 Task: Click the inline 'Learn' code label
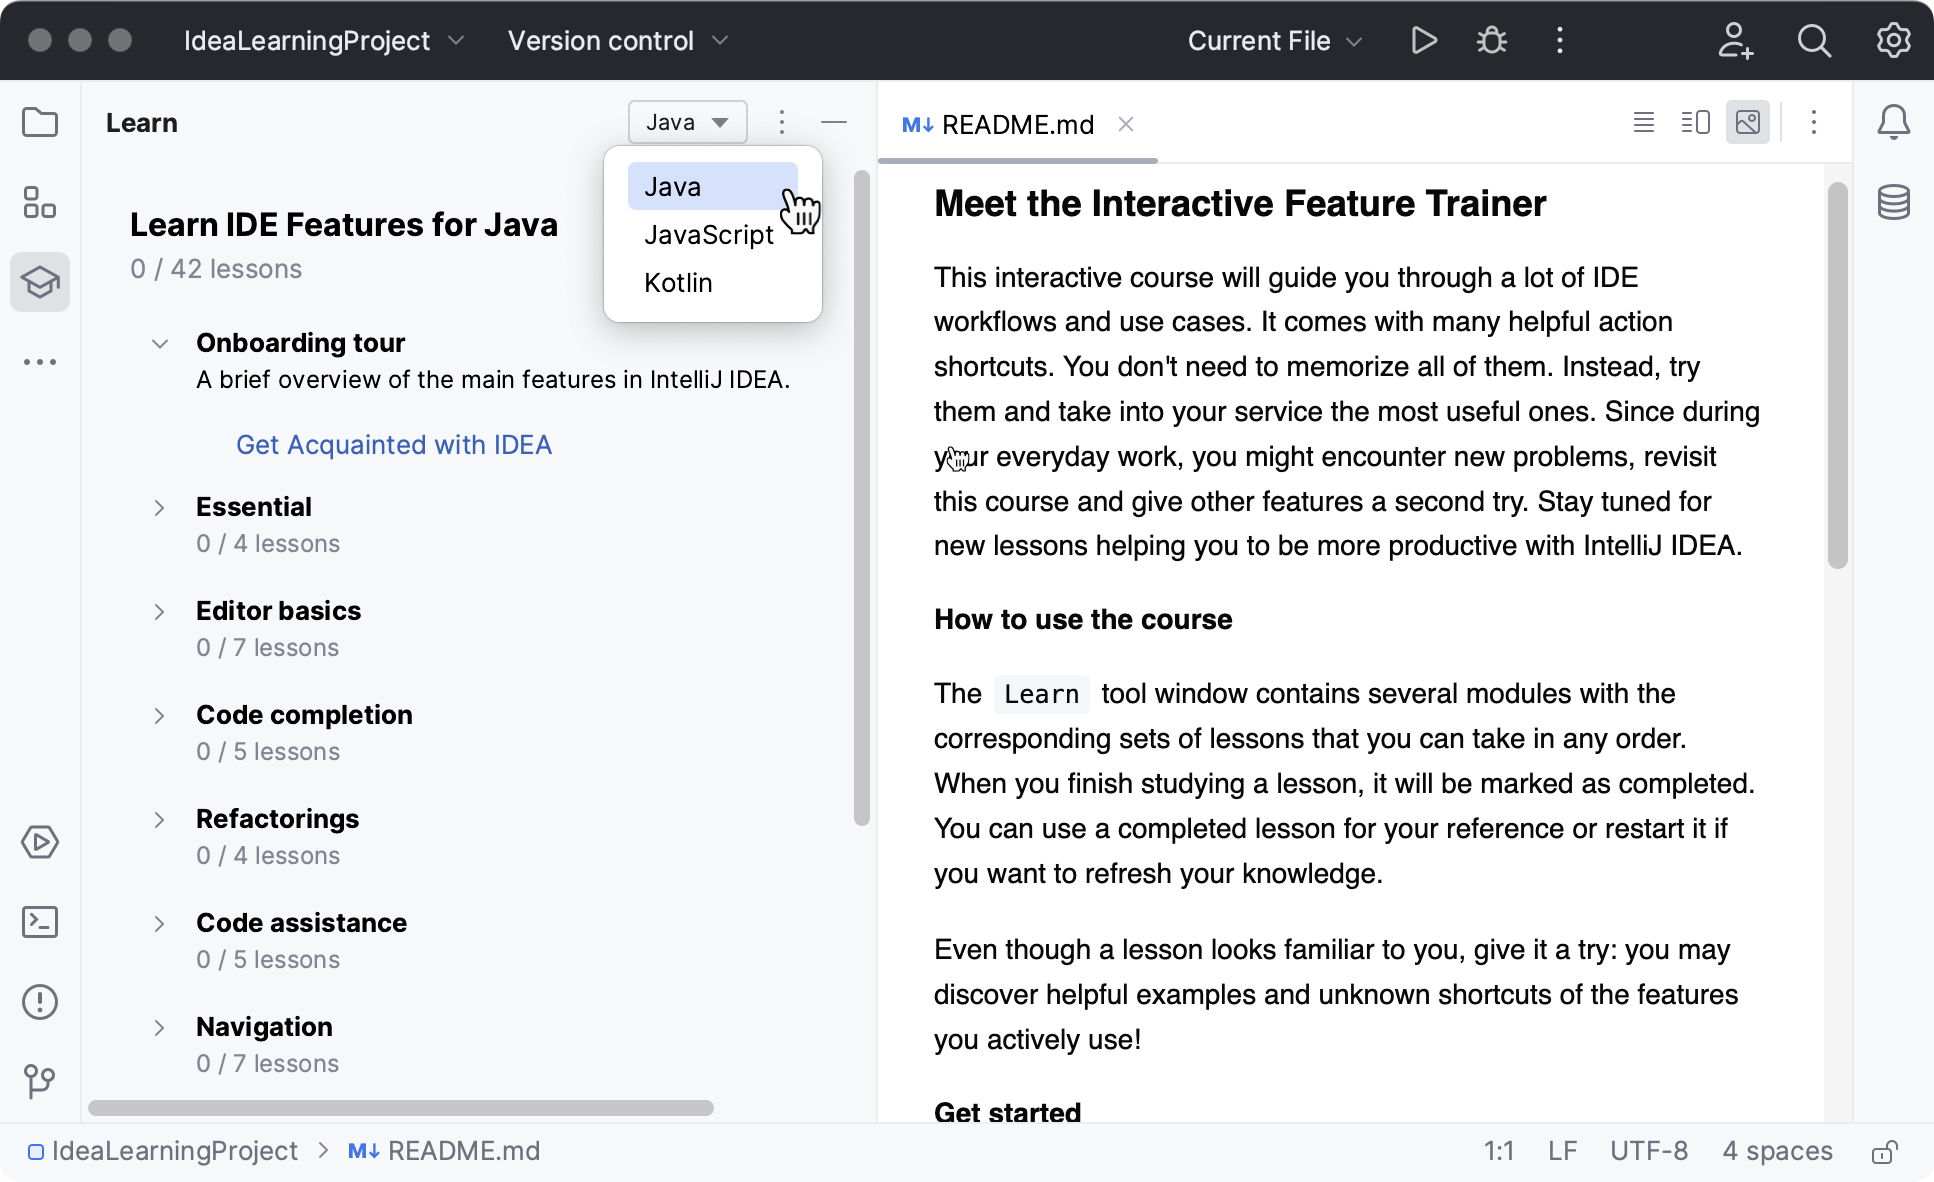click(1041, 694)
